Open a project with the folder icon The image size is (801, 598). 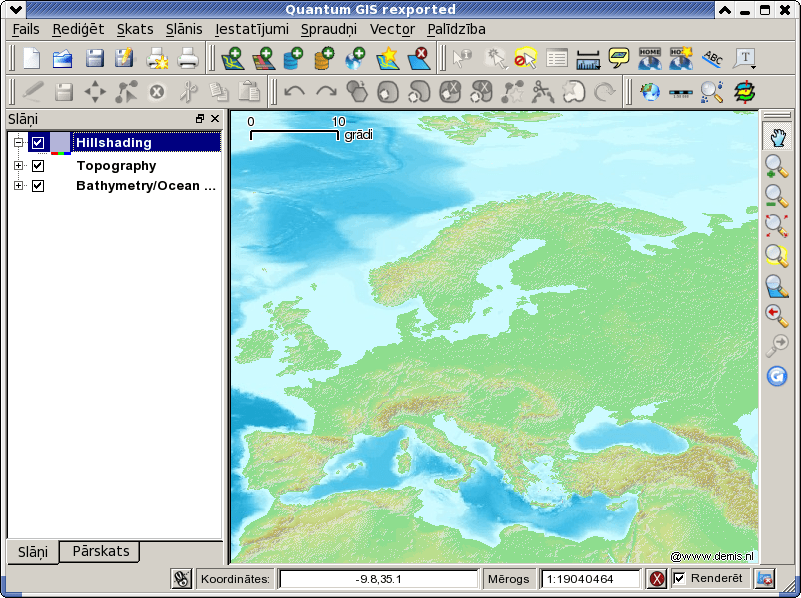[63, 58]
